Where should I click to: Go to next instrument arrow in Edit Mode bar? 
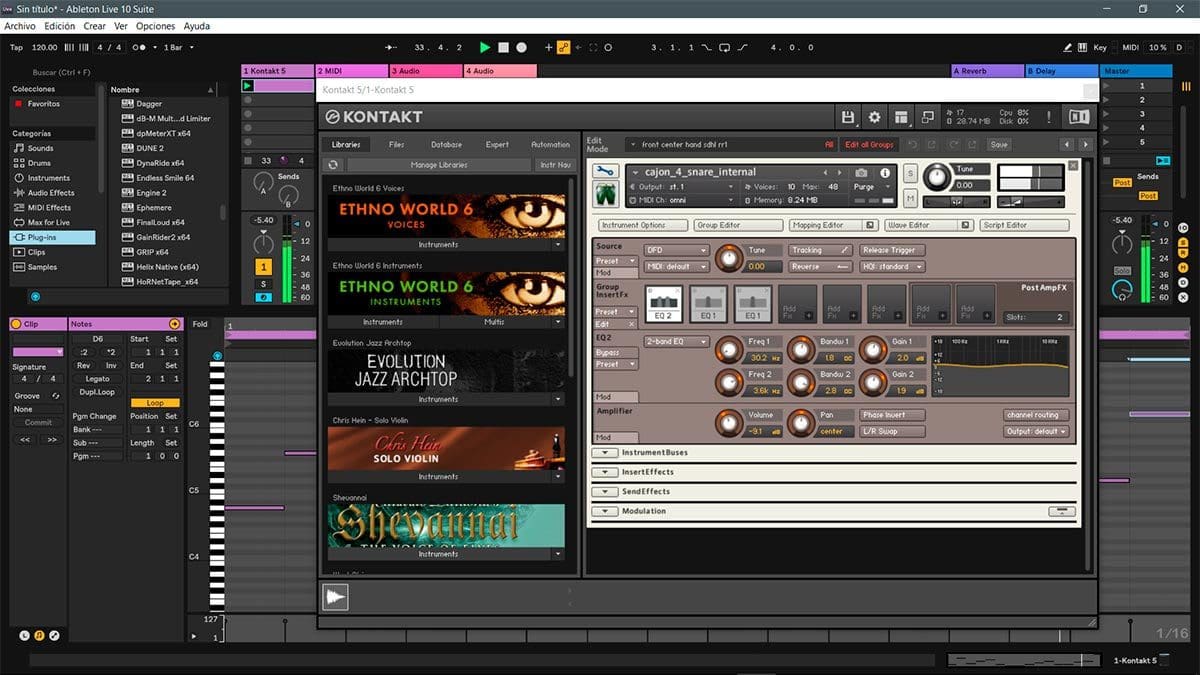click(1085, 145)
